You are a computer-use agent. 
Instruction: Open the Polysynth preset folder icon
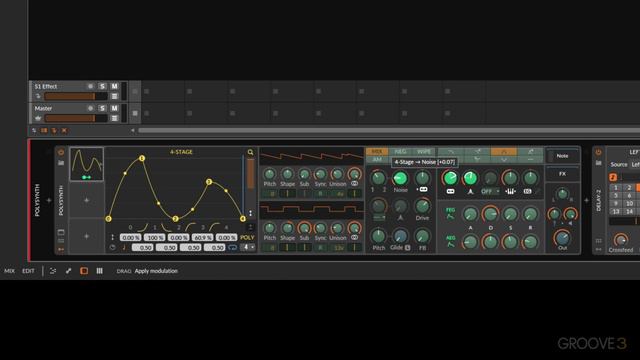point(61,163)
